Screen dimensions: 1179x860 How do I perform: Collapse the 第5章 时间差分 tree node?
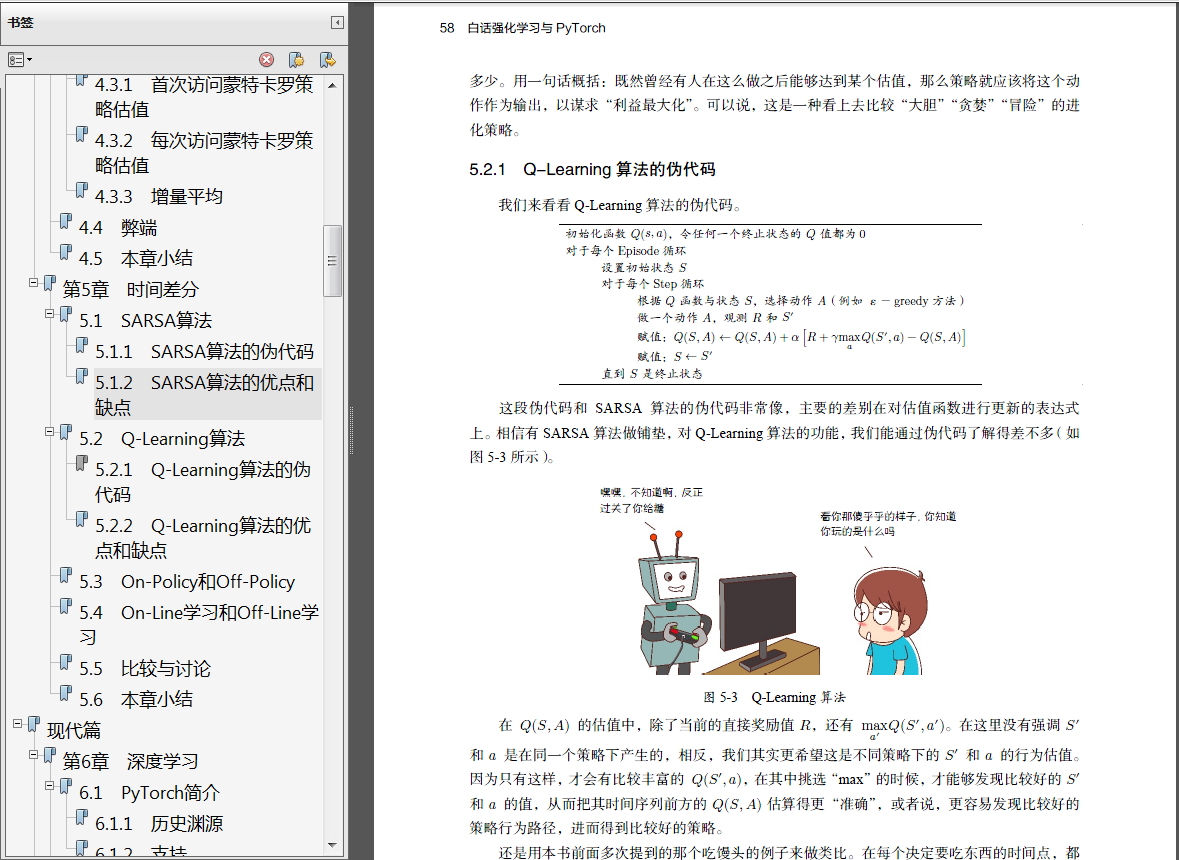click(33, 283)
